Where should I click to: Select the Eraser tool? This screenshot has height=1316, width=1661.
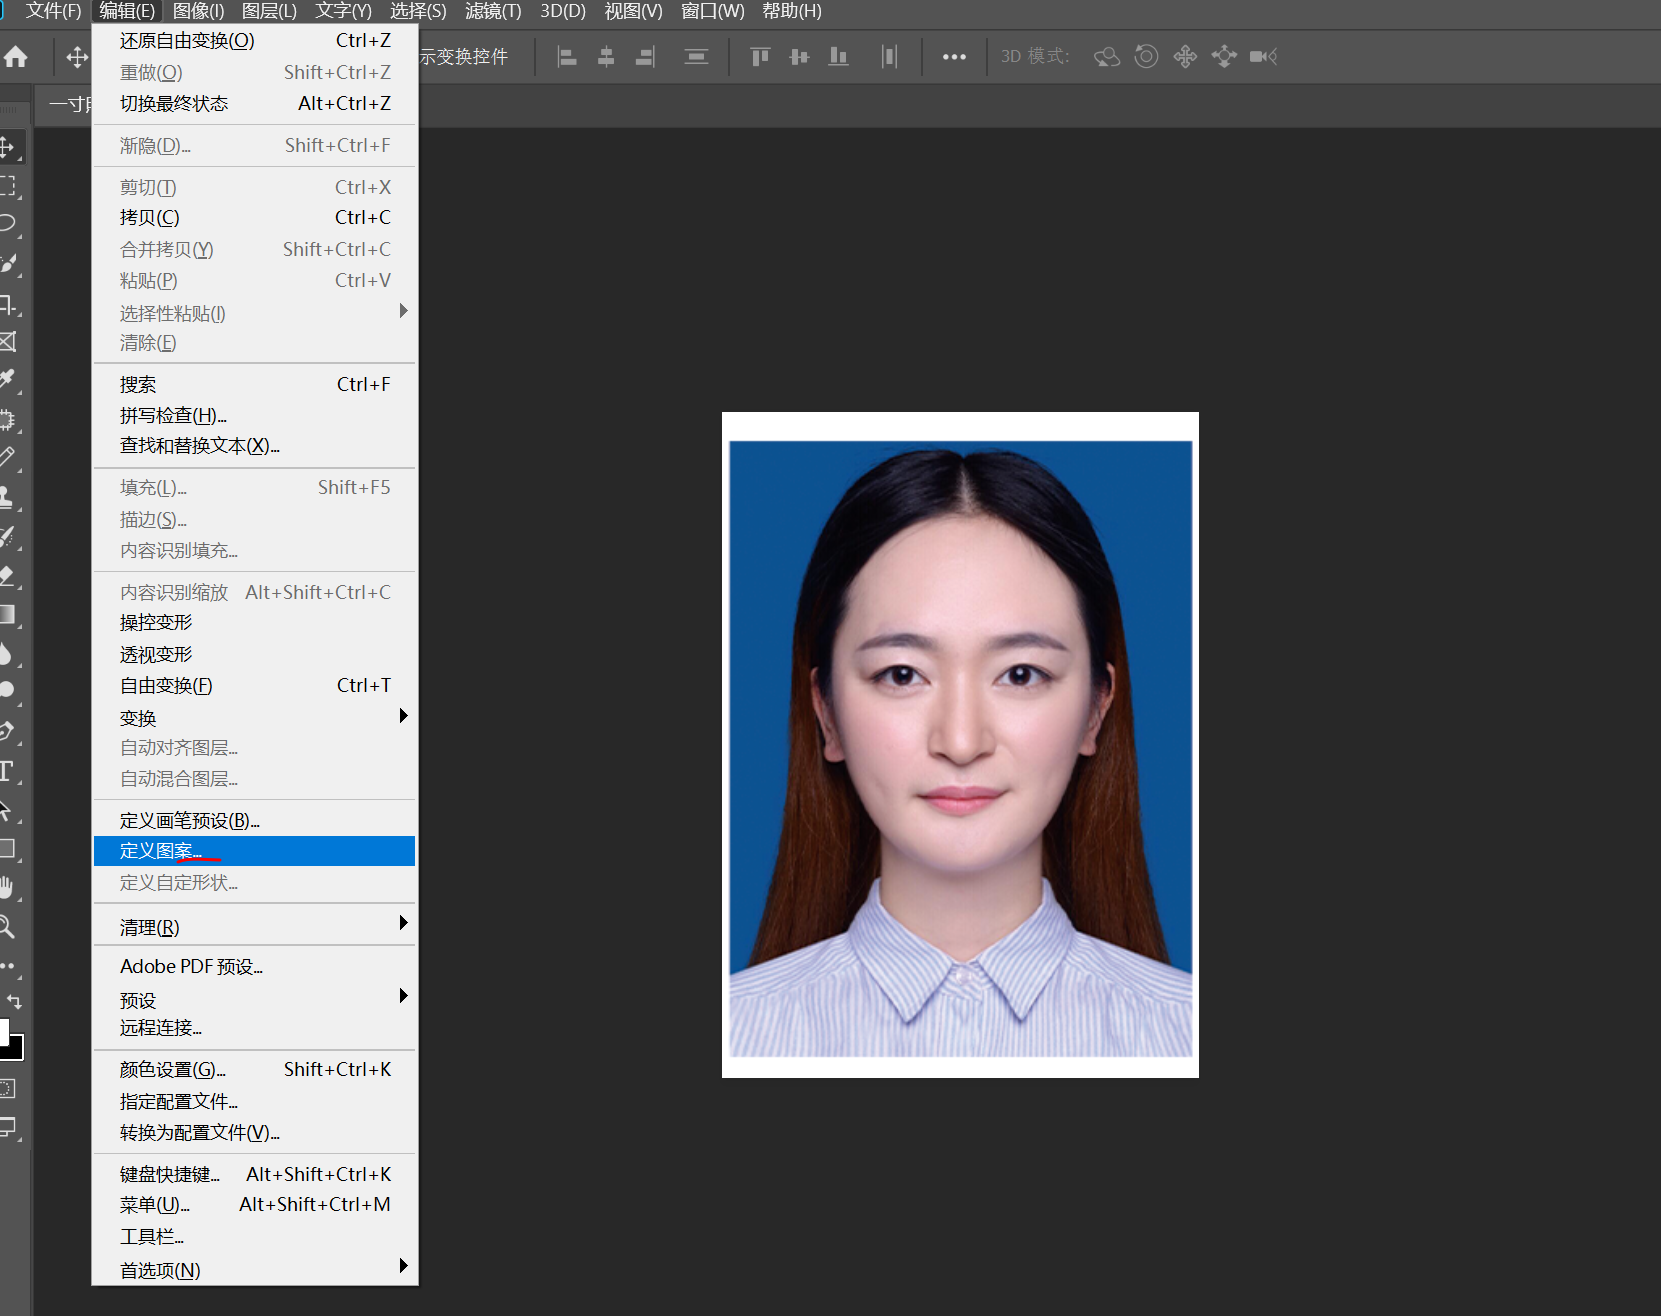point(8,576)
